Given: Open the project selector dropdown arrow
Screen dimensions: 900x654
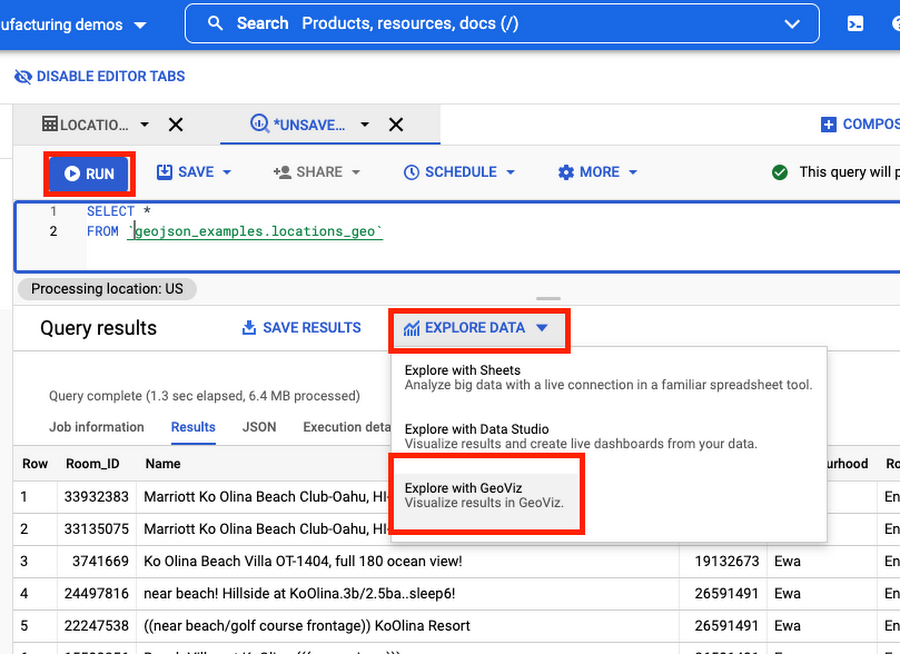Looking at the screenshot, I should pyautogui.click(x=139, y=25).
